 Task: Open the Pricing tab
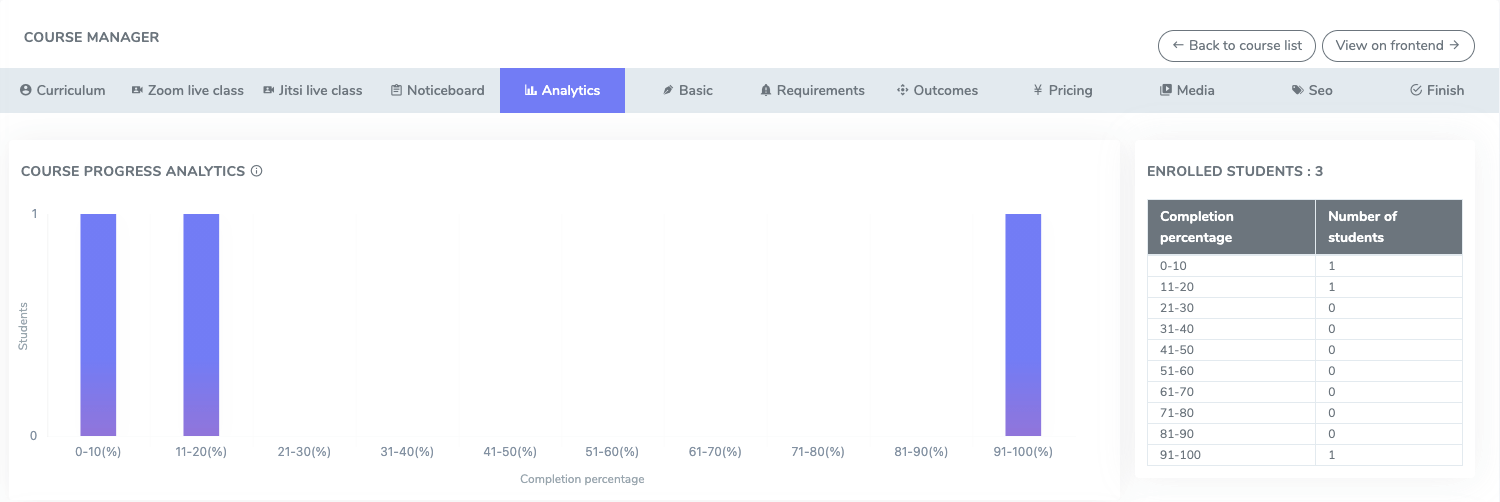click(1062, 90)
